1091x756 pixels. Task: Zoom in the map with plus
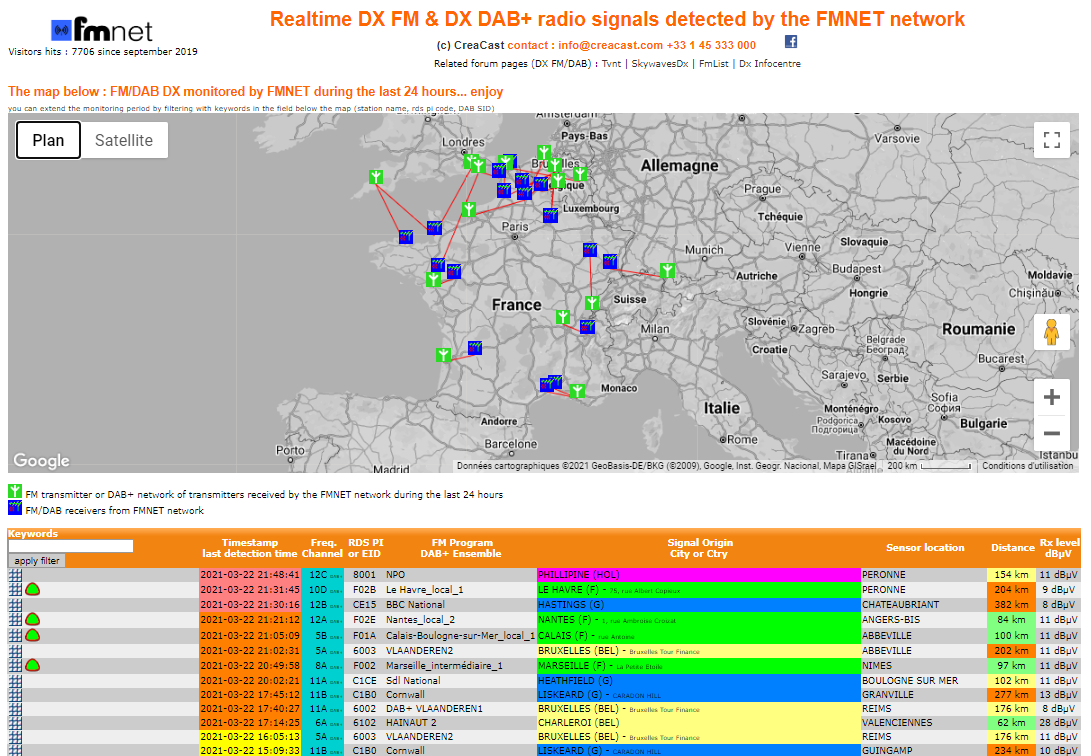coord(1051,397)
